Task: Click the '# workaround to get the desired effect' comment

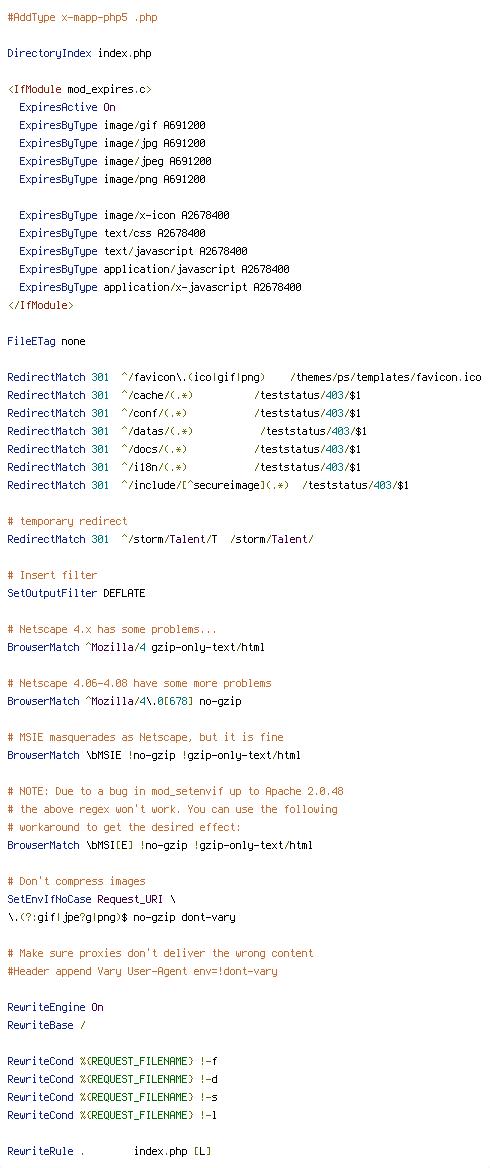Action: tap(124, 827)
